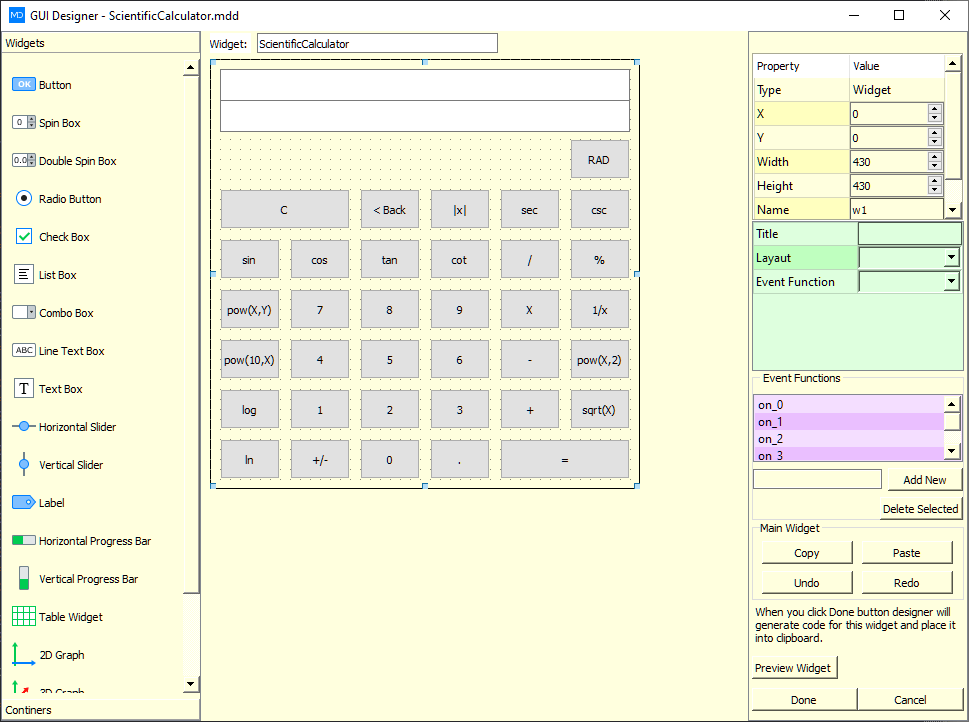969x722 pixels.
Task: Click the MD application icon in title bar
Action: 17,15
